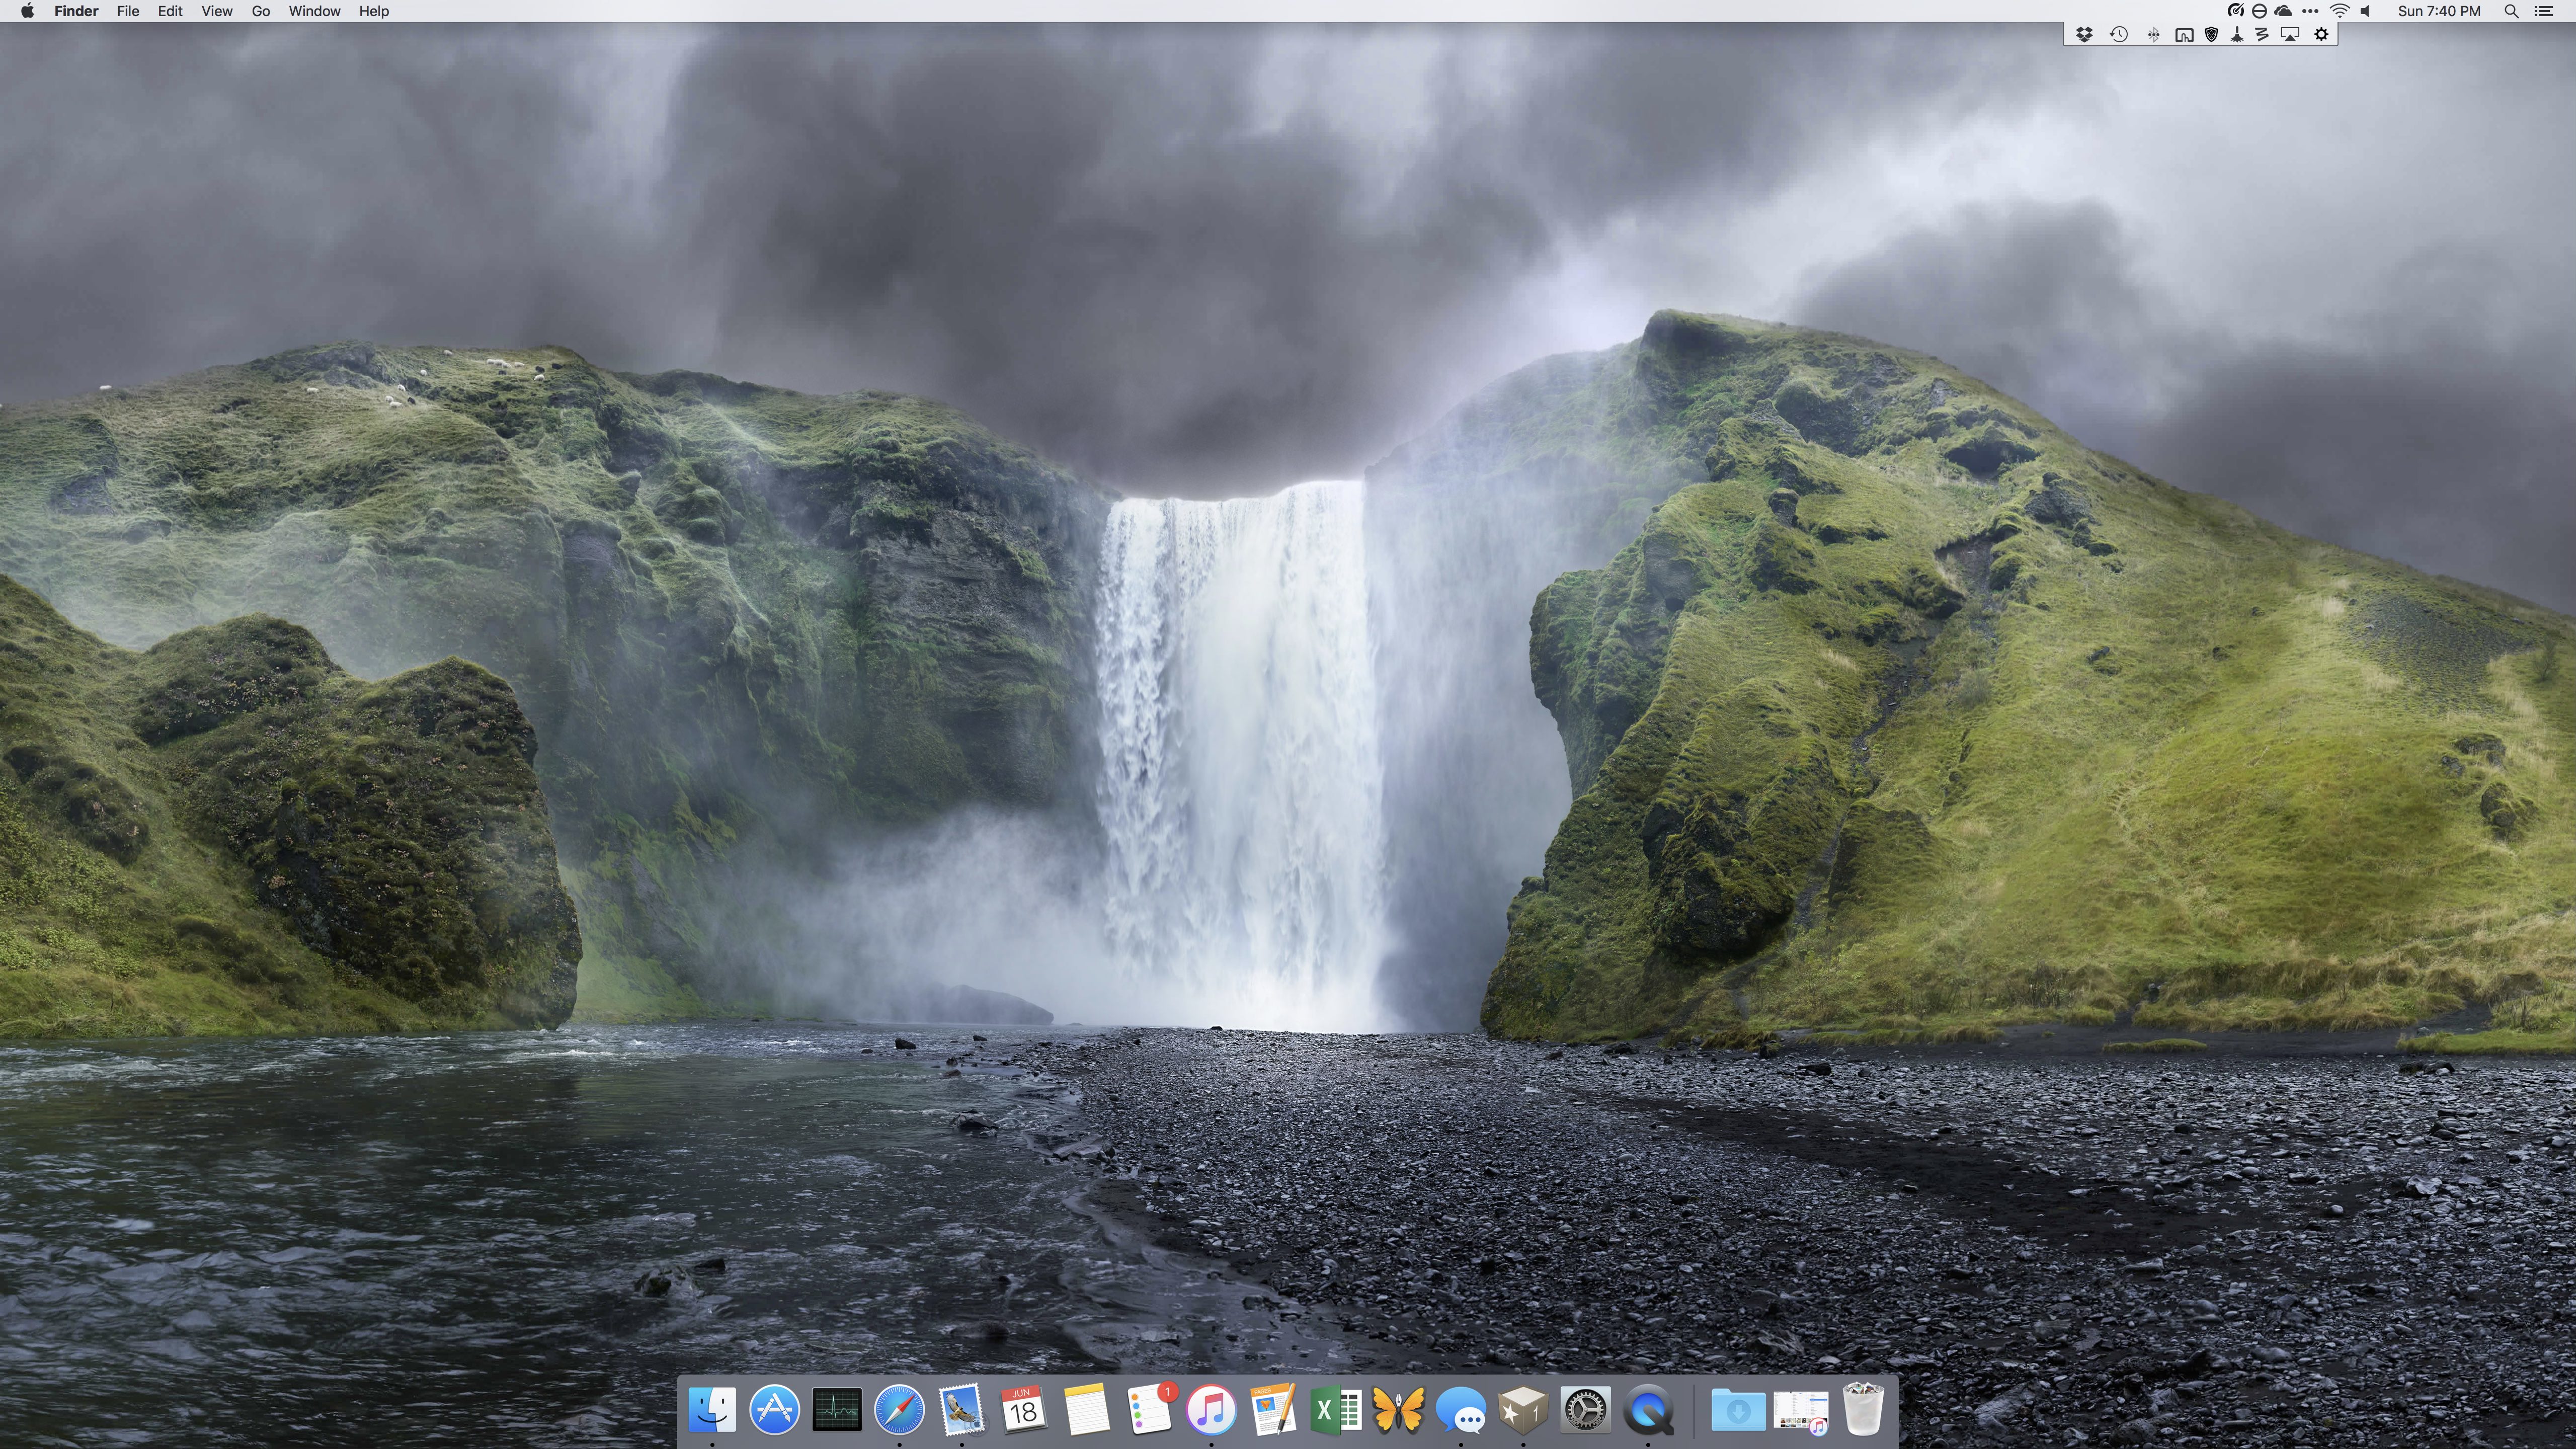Screen dimensions: 2576x1449
Task: Open the Notes app in Dock
Action: [1086, 1410]
